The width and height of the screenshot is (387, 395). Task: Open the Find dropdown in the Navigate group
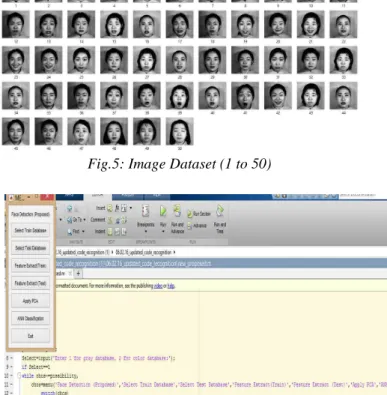pyautogui.click(x=83, y=231)
